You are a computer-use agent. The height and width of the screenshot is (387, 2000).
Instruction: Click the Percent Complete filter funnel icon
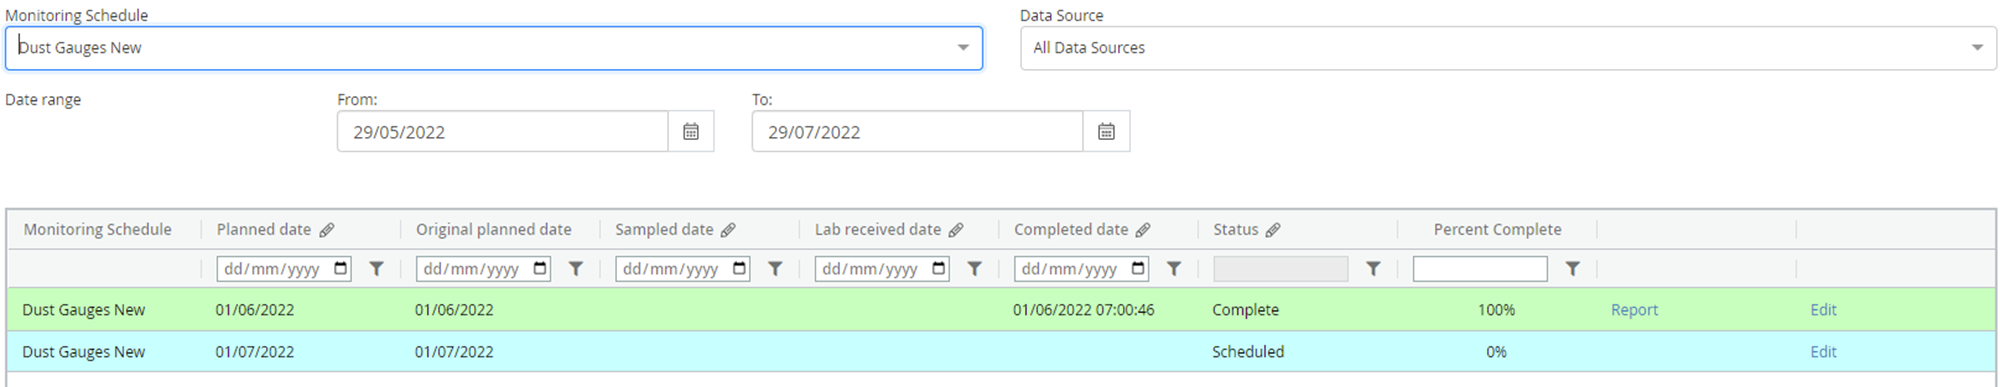pyautogui.click(x=1573, y=269)
